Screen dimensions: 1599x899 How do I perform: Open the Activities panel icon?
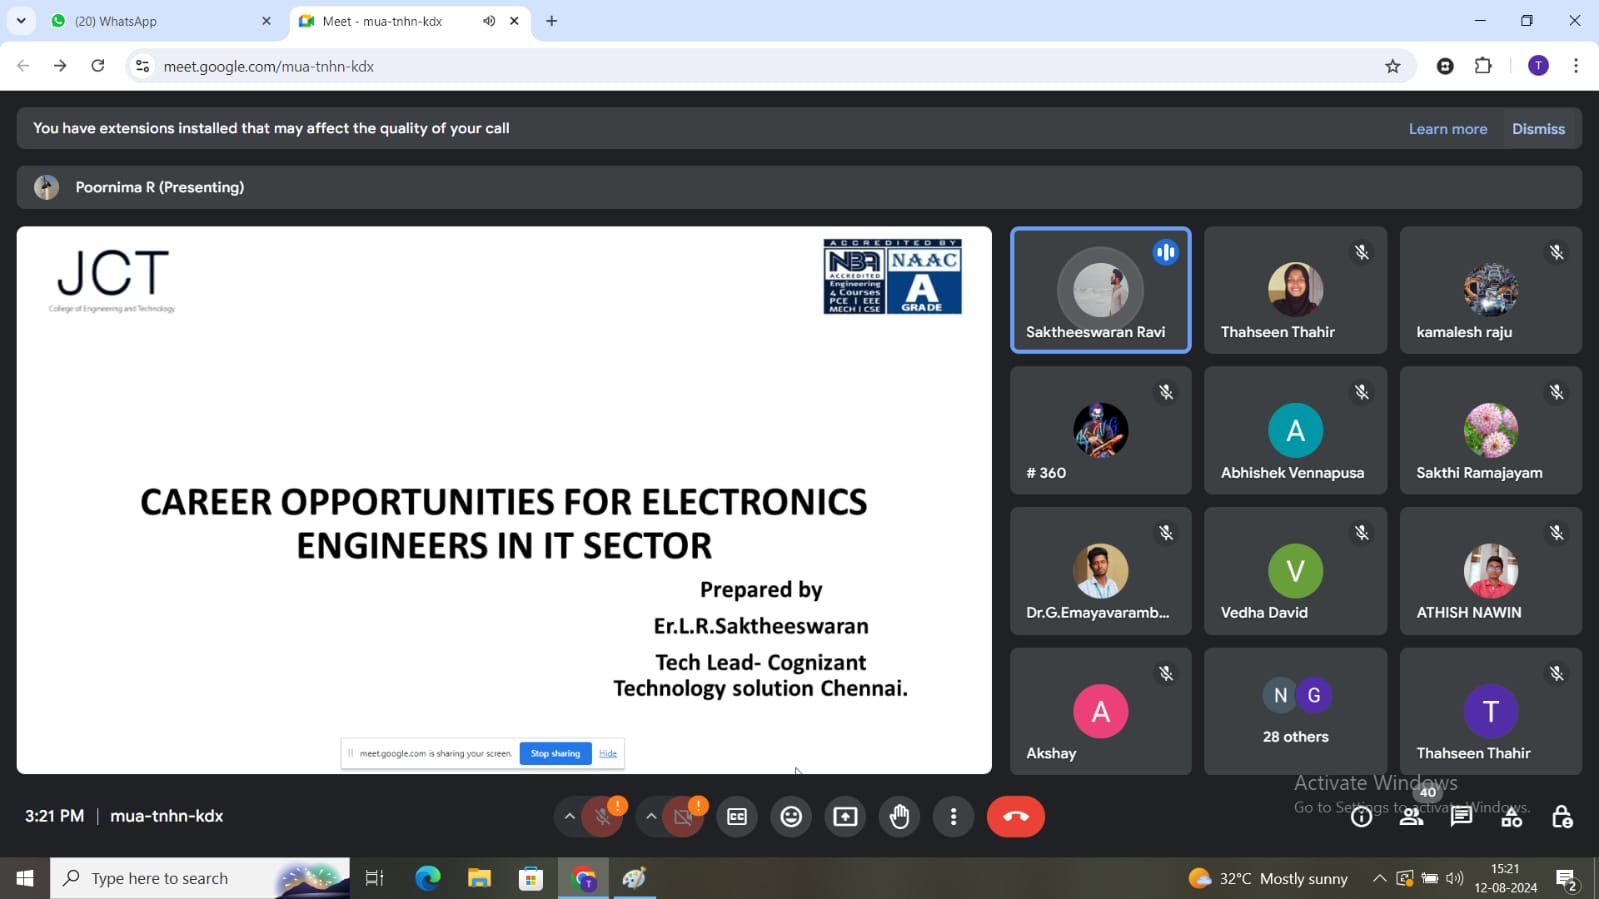1511,818
